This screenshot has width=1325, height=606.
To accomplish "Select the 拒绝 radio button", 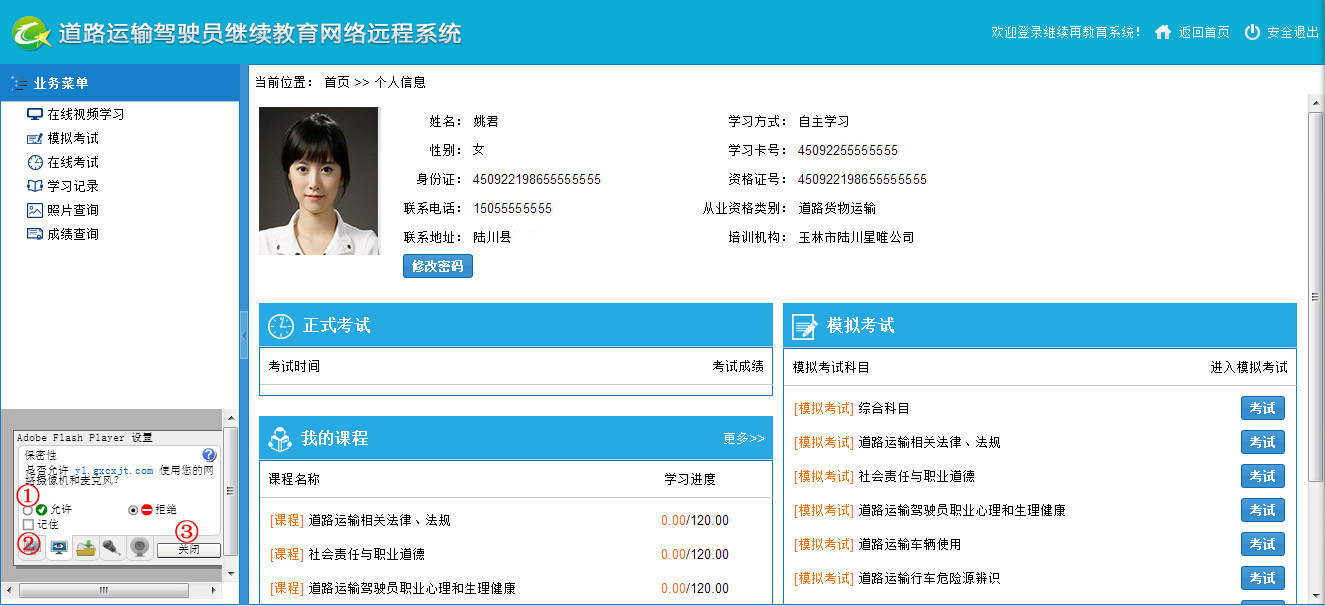I will point(133,510).
